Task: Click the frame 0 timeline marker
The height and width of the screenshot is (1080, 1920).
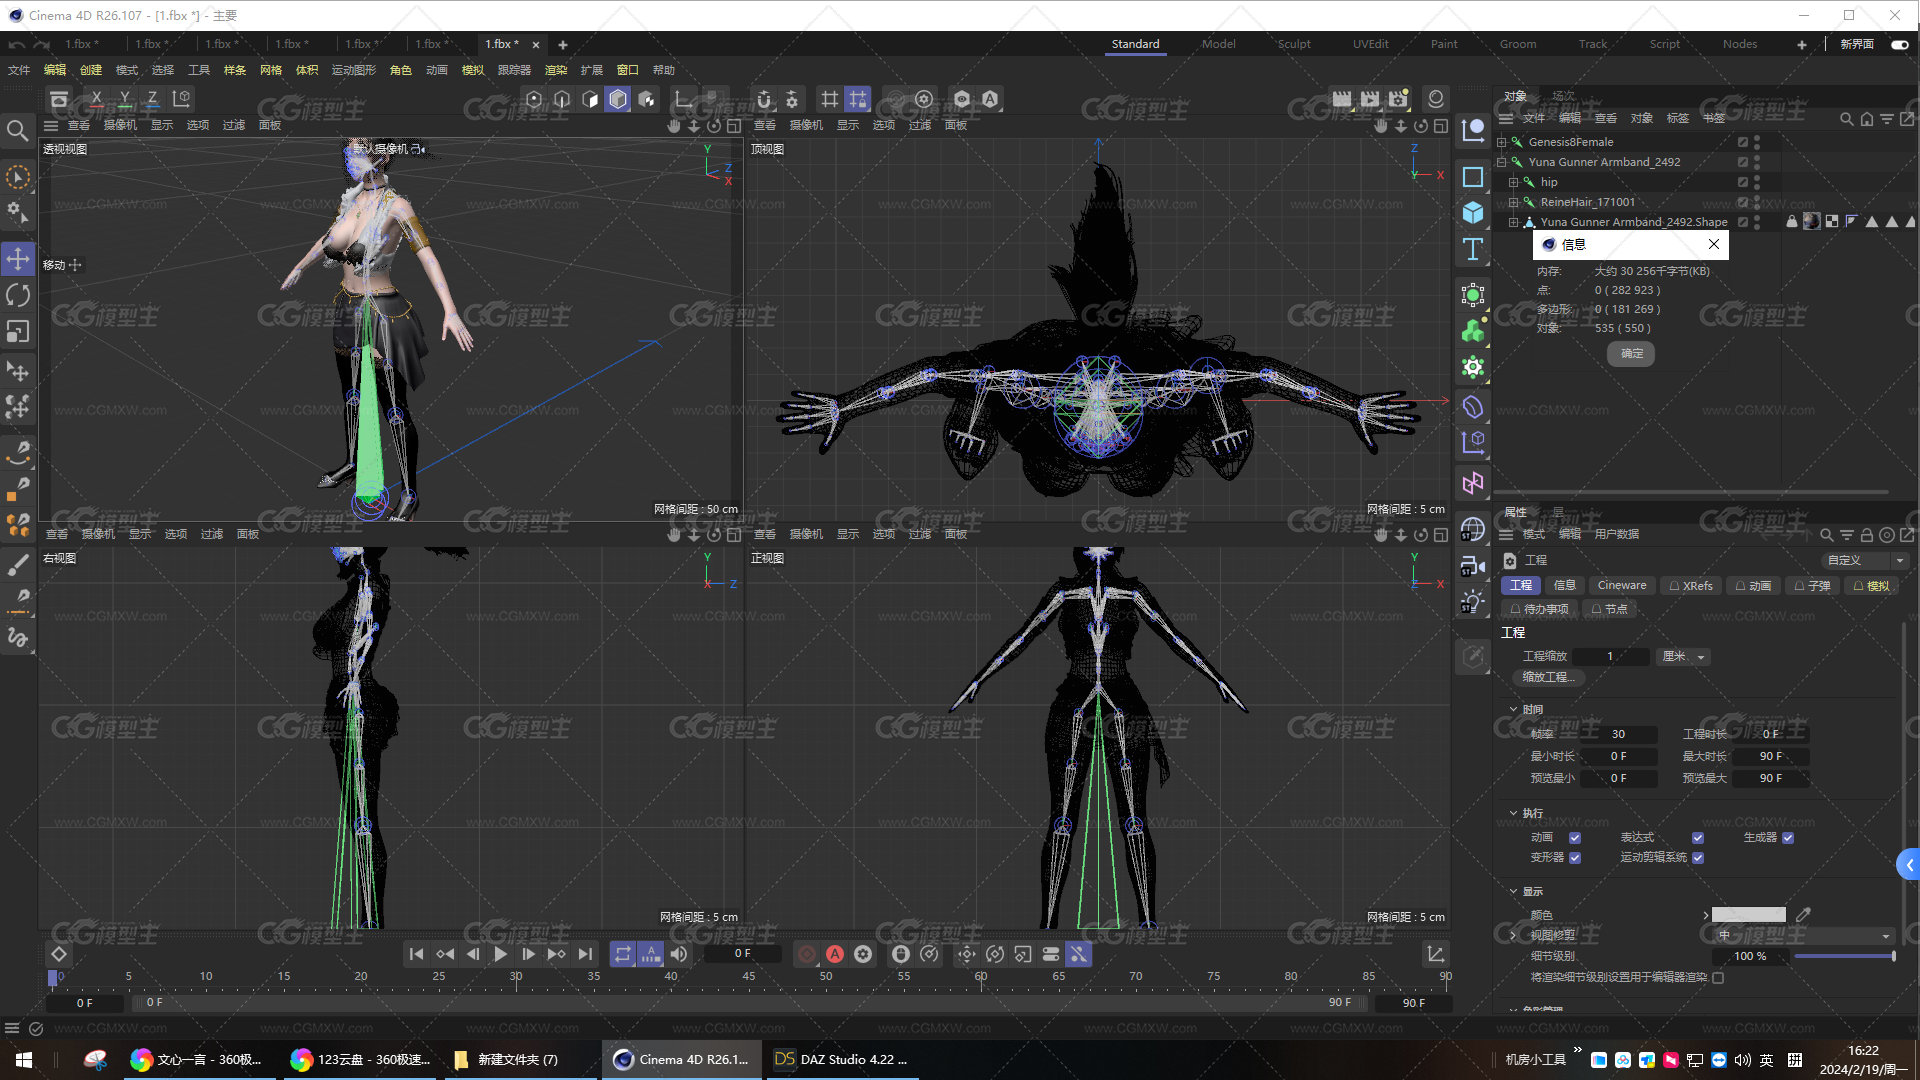Action: click(x=53, y=977)
